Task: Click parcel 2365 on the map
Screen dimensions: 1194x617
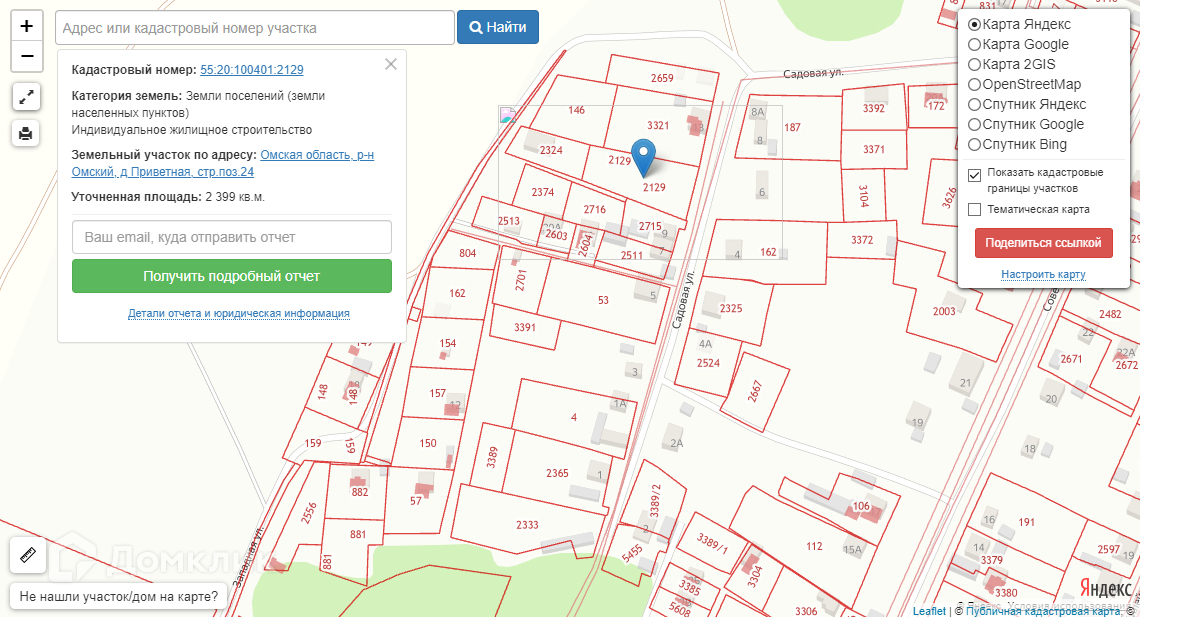Action: (x=557, y=473)
